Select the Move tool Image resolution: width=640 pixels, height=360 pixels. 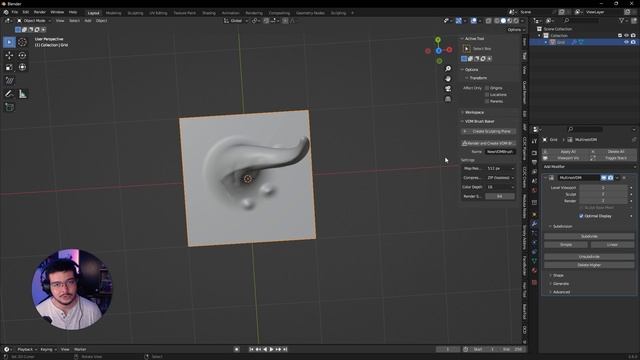click(9, 55)
